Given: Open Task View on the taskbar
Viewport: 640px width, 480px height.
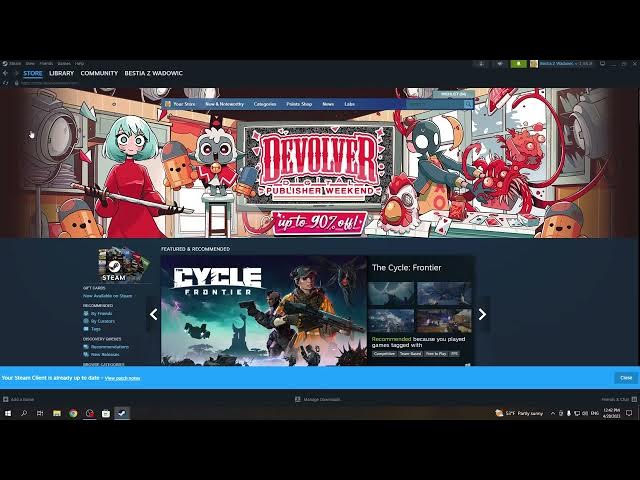Looking at the screenshot, I should (x=40, y=413).
